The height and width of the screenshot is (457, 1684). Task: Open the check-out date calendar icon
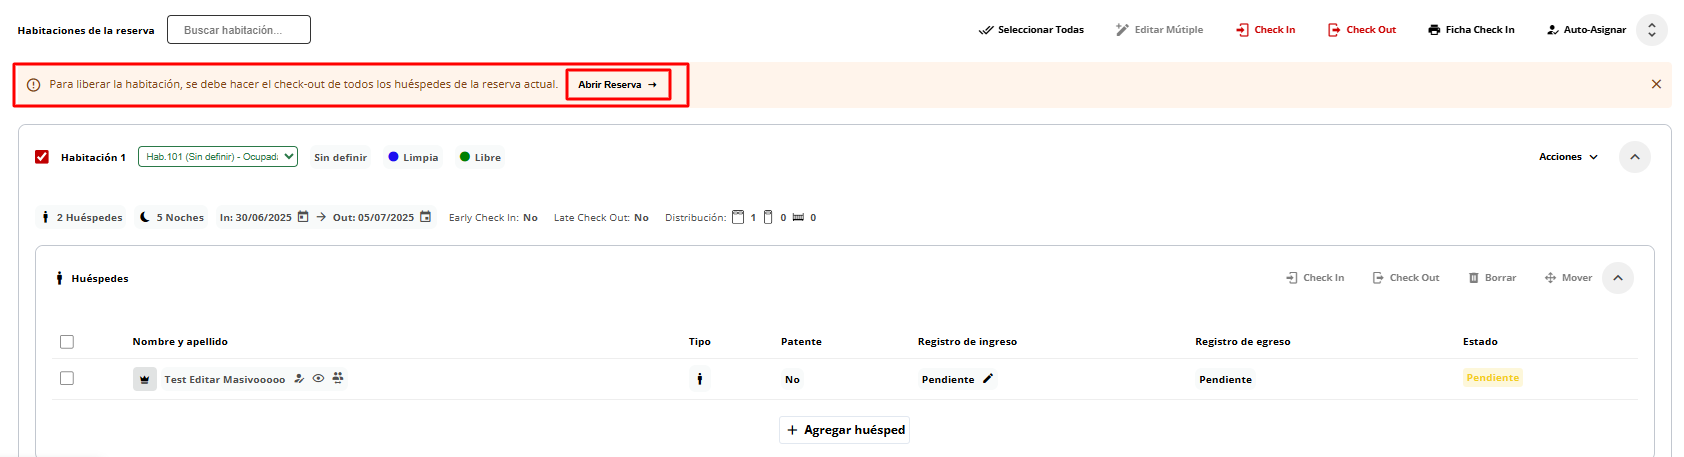(425, 217)
